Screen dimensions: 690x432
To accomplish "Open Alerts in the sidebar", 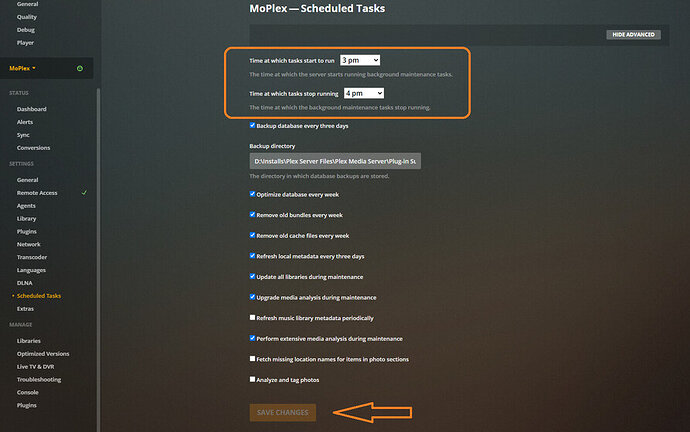I will (x=25, y=122).
